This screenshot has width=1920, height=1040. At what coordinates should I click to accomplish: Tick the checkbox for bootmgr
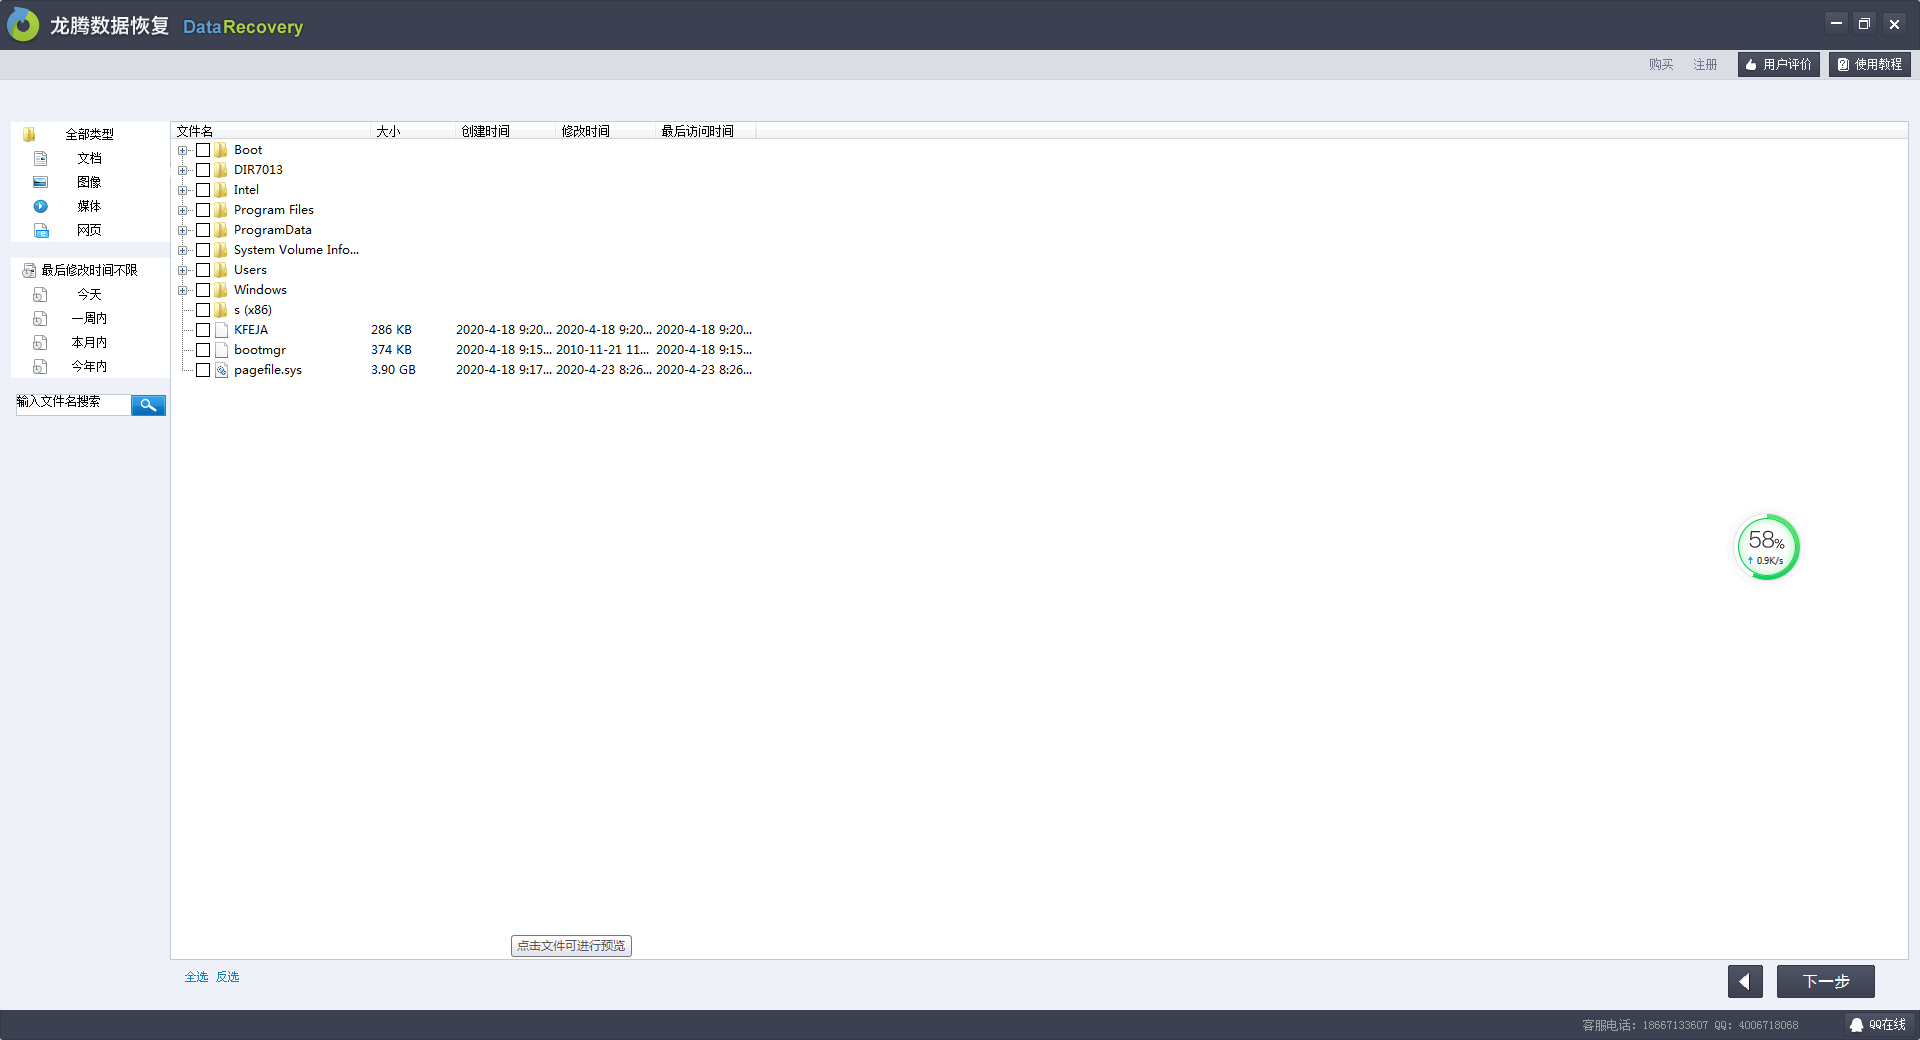(203, 350)
